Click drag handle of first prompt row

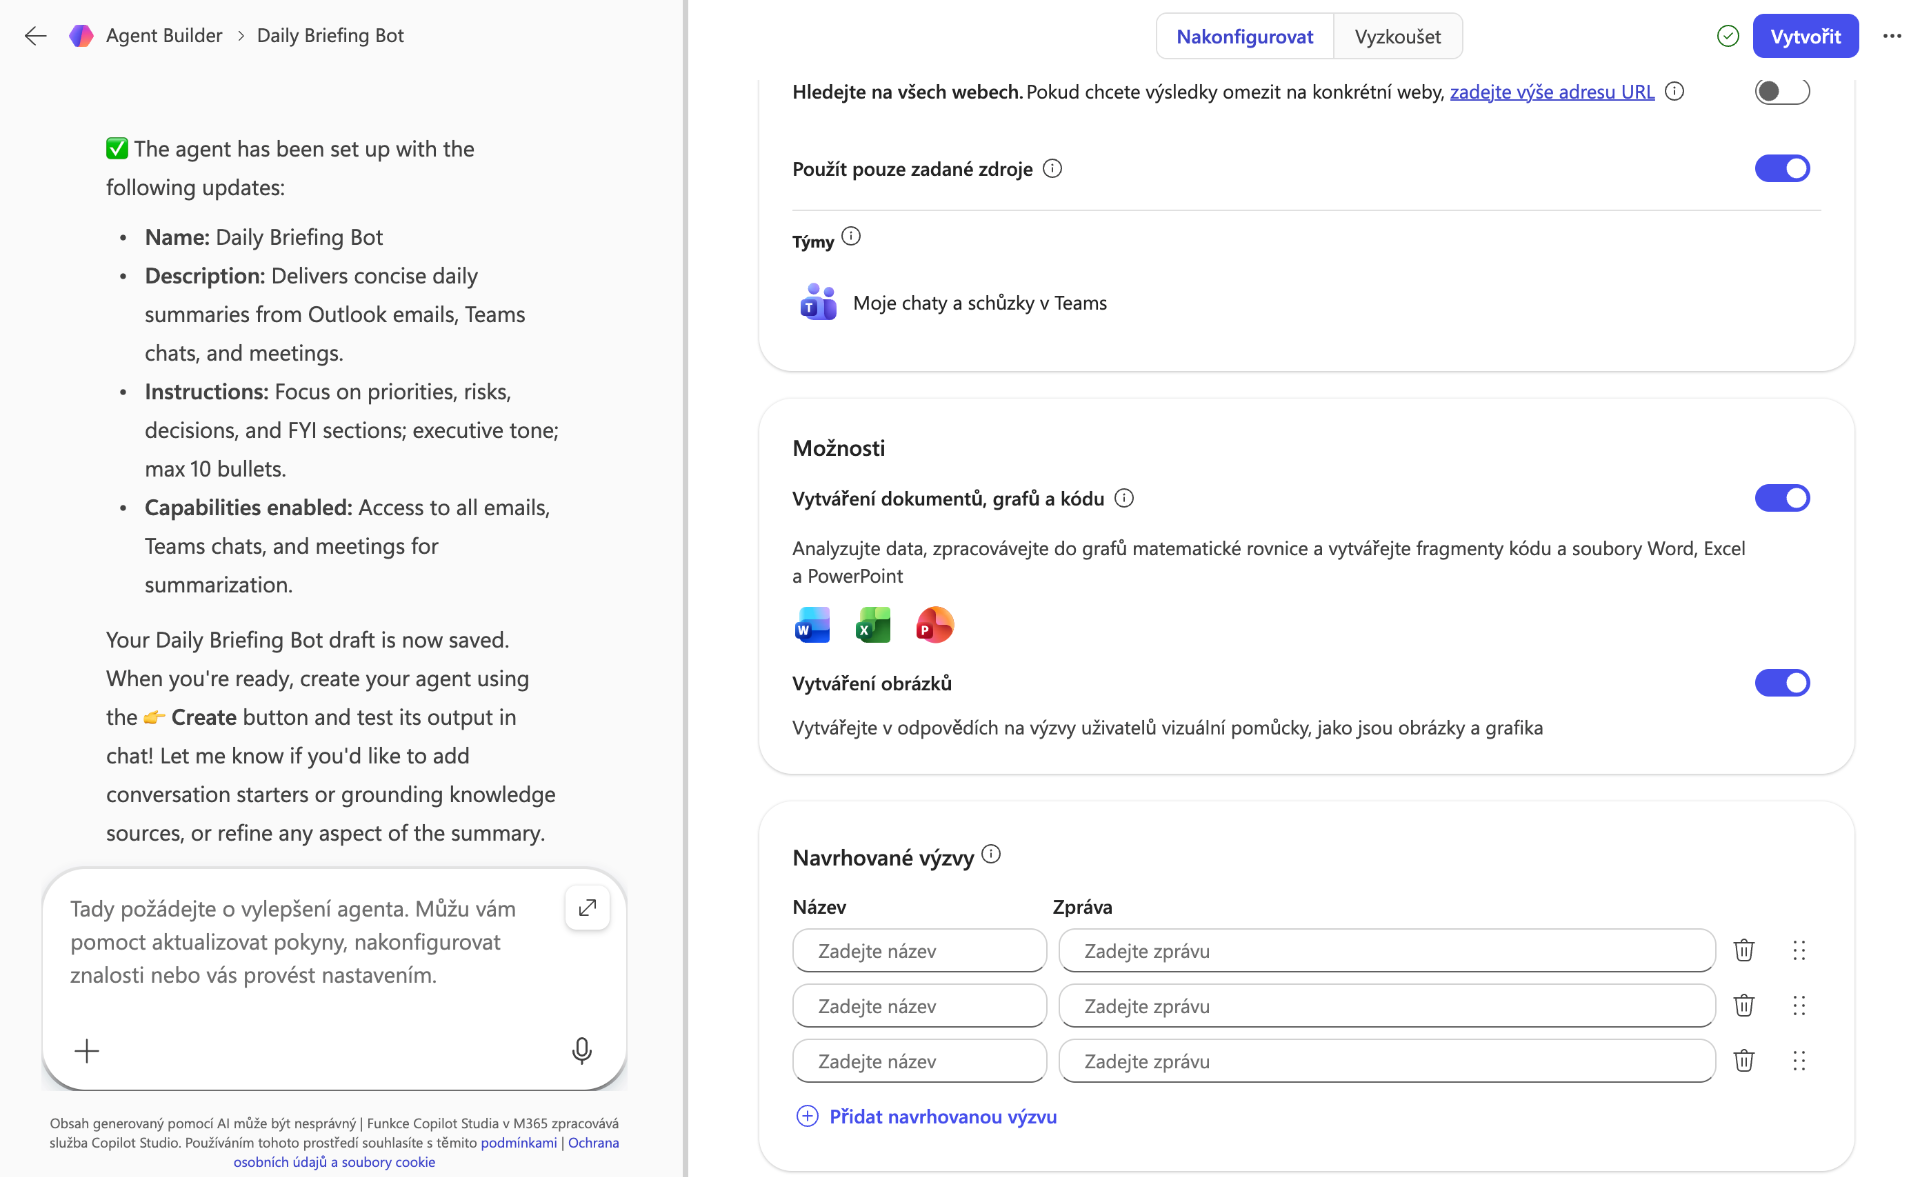(x=1799, y=950)
